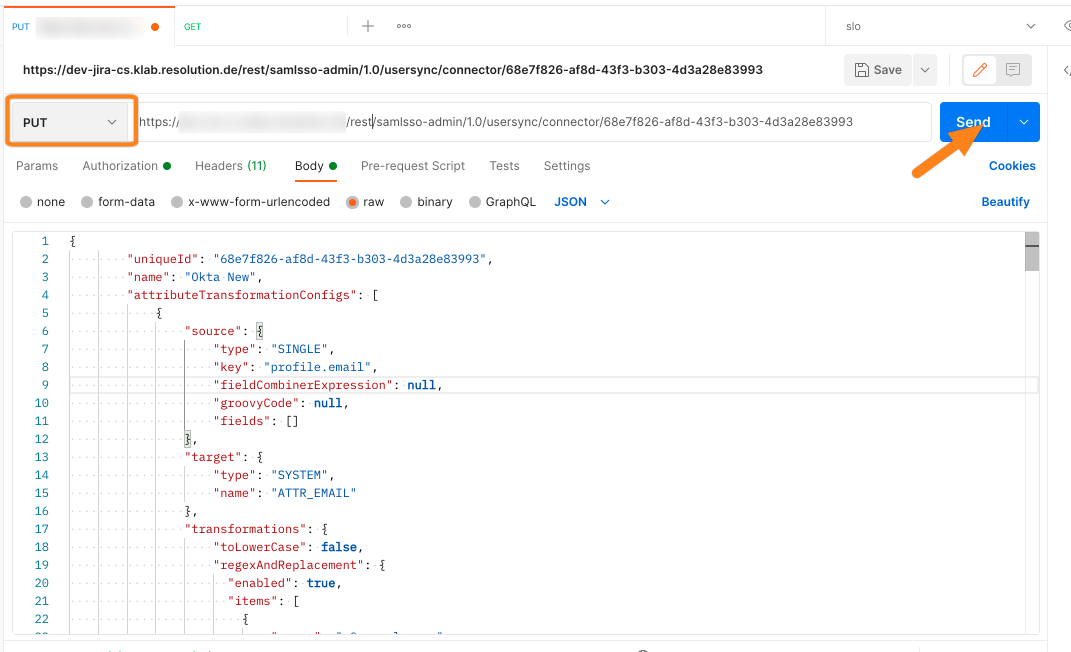Choose the binary body format
1071x652 pixels.
426,201
